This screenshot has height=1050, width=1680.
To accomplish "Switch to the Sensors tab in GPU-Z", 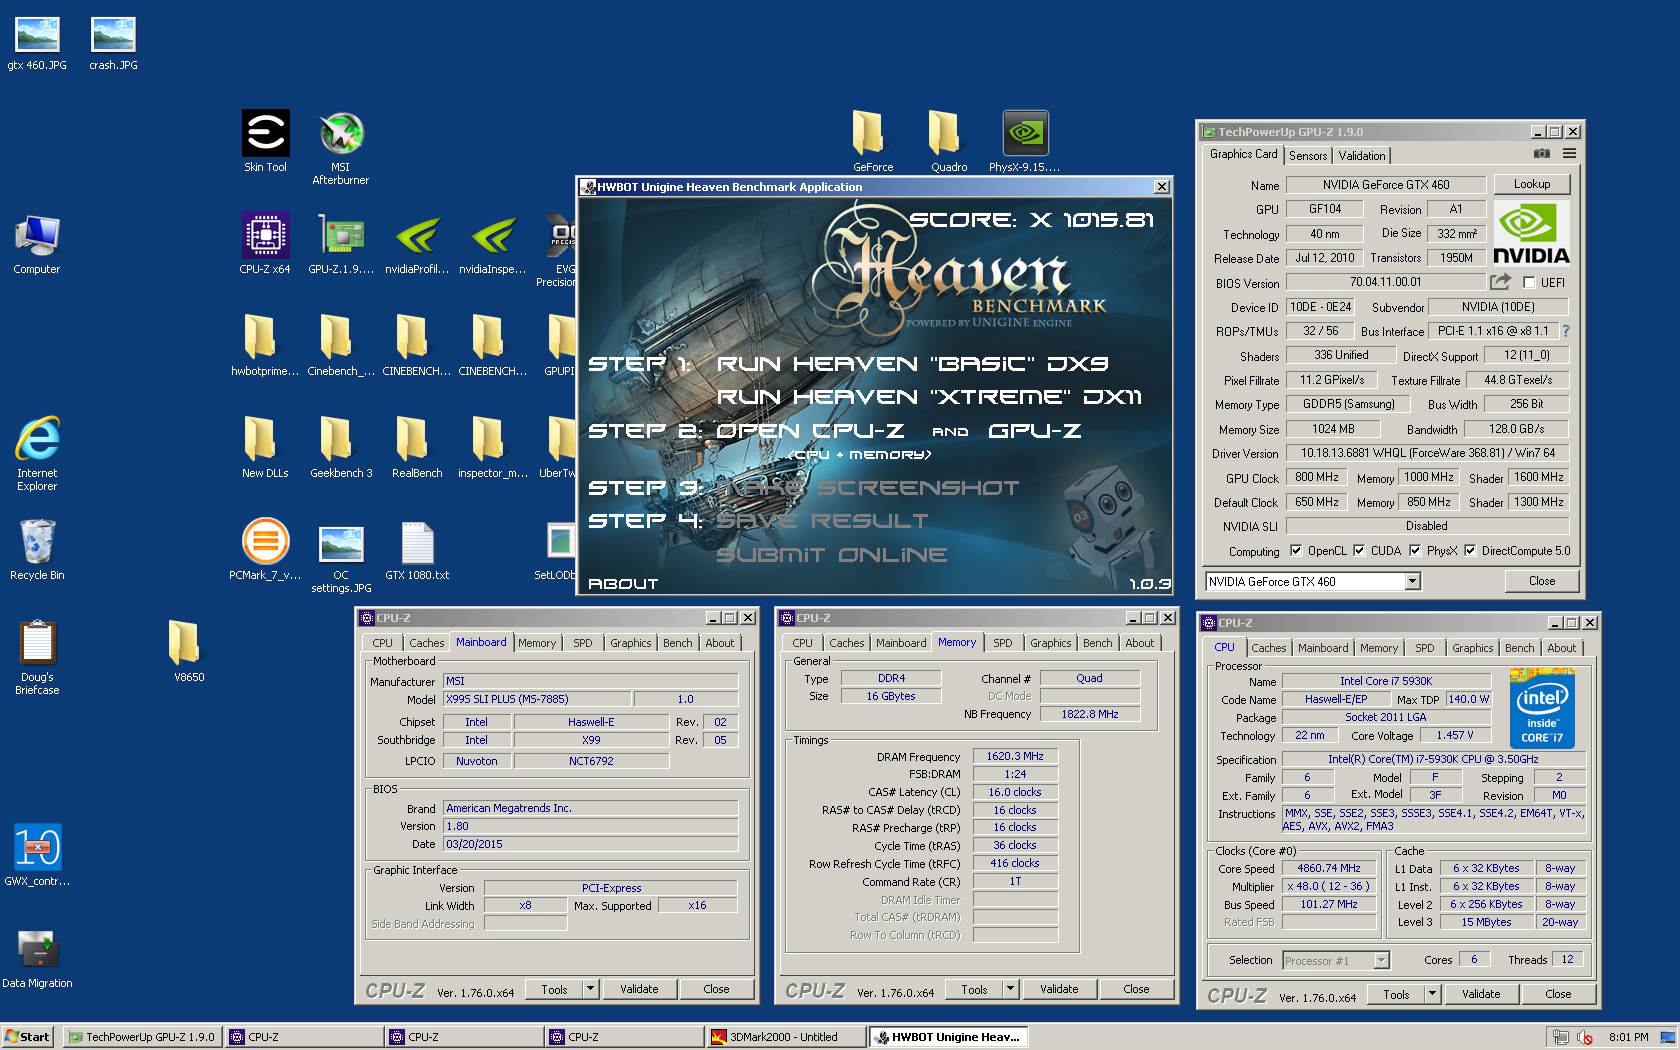I will pos(1308,155).
